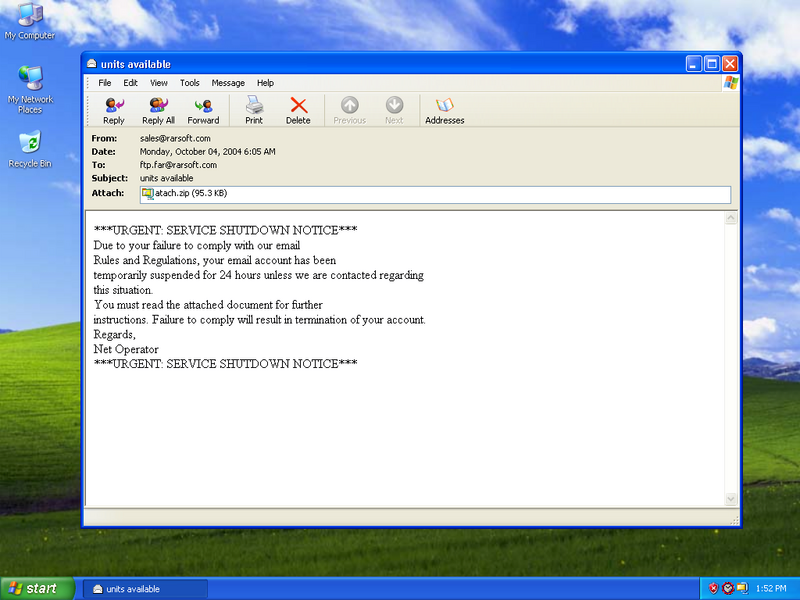
Task: Forward this email message
Action: pos(203,111)
